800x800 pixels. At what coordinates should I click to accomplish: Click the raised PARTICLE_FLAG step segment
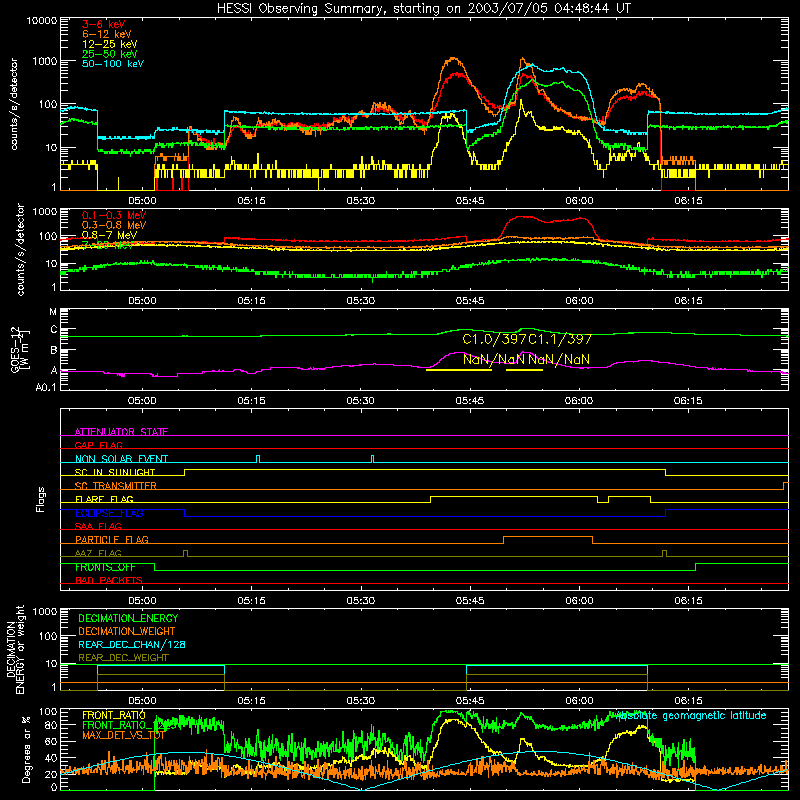(x=548, y=537)
